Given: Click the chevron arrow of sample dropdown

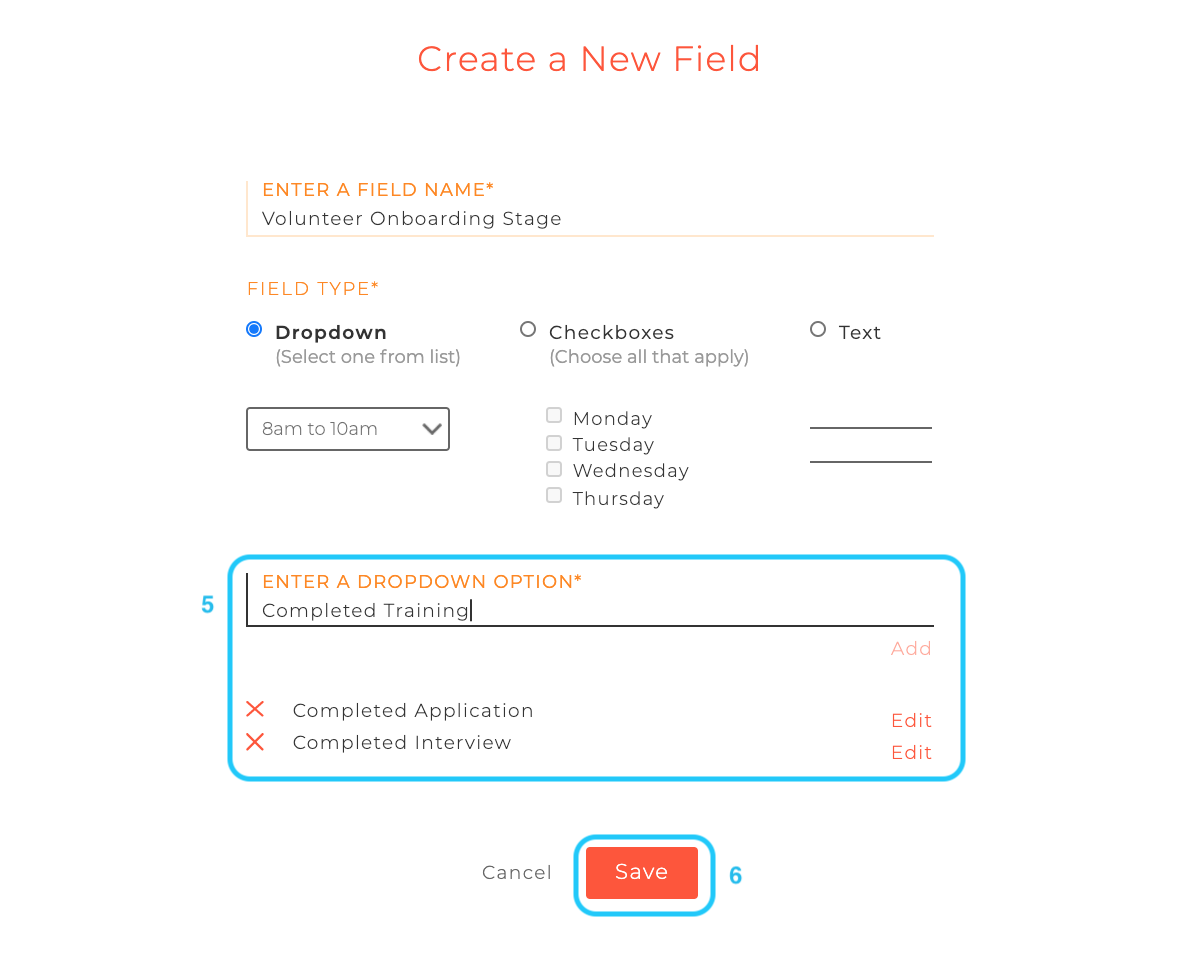Looking at the screenshot, I should point(432,429).
